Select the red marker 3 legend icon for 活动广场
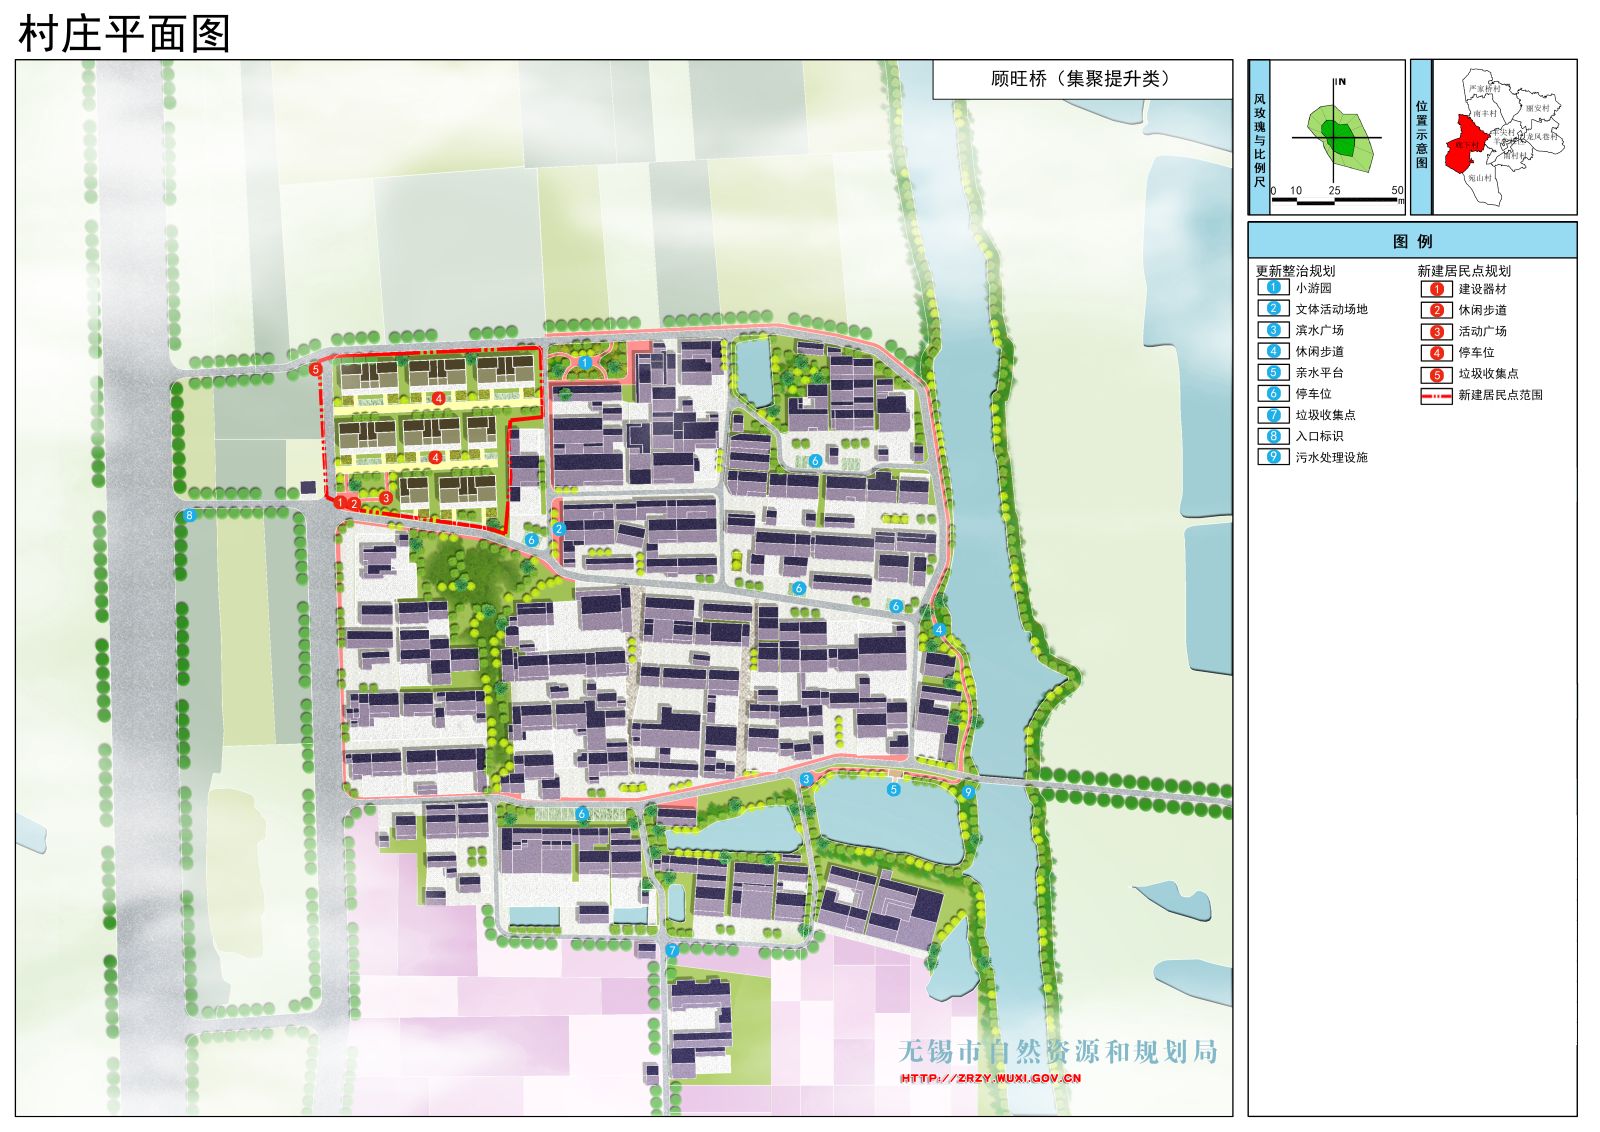This screenshot has height=1132, width=1600. pyautogui.click(x=1436, y=331)
